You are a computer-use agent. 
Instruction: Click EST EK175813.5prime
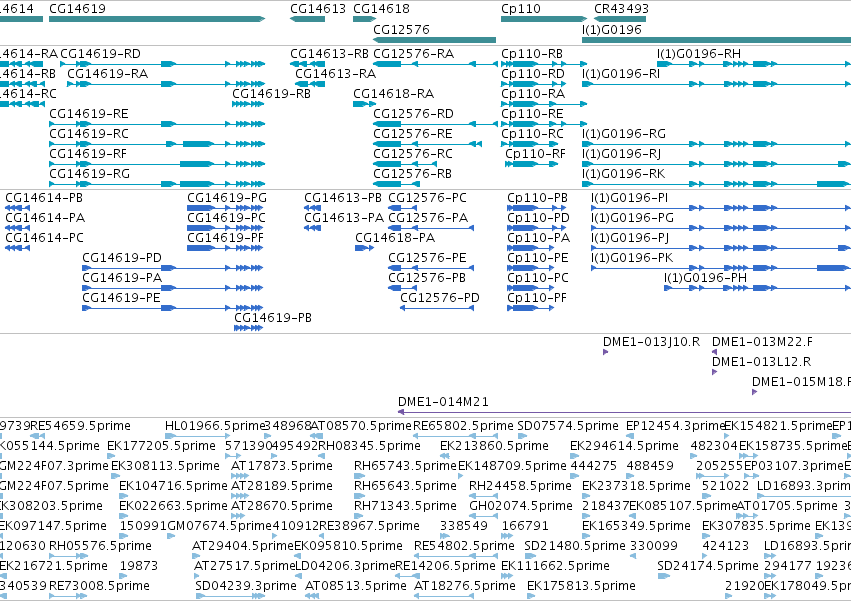pos(531,596)
